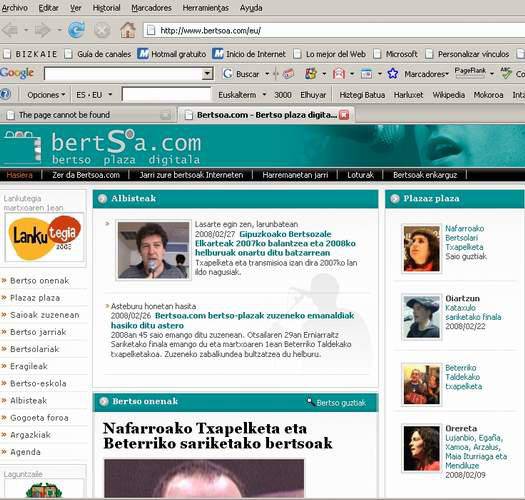Click the Google toolbar star Marcadores icon
This screenshot has height=500, width=525.
[392, 74]
